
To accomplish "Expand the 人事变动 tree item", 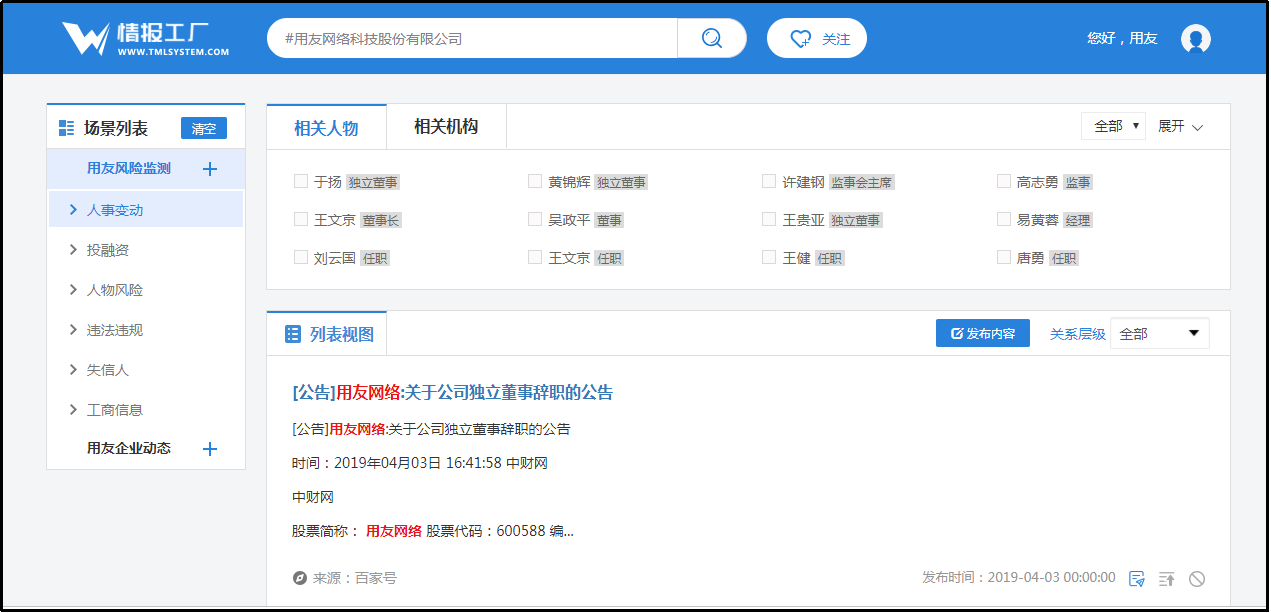I will (73, 210).
